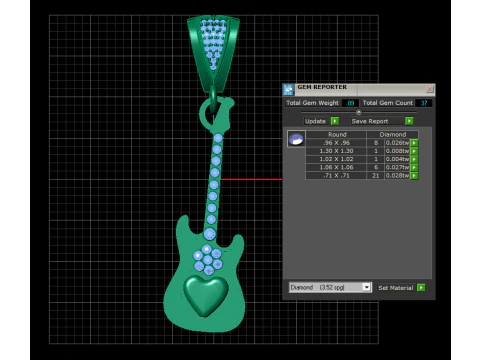
Task: Adjust the slider handle under gem totals
Action: 359,112
